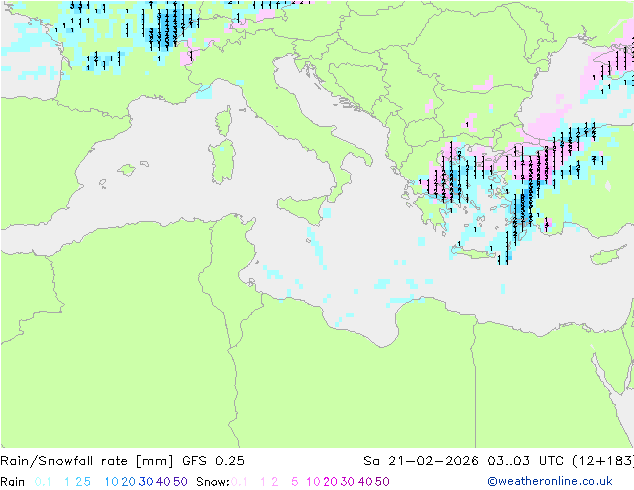Viewport: 634px width, 490px height.
Task: Pick the Snow 30 legend value
Action: click(348, 482)
